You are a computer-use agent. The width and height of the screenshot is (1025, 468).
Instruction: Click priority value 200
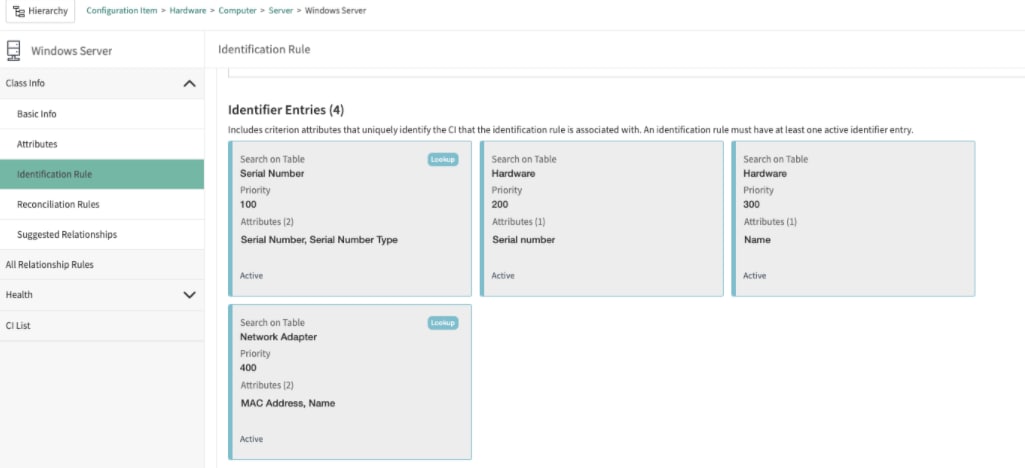click(x=500, y=205)
